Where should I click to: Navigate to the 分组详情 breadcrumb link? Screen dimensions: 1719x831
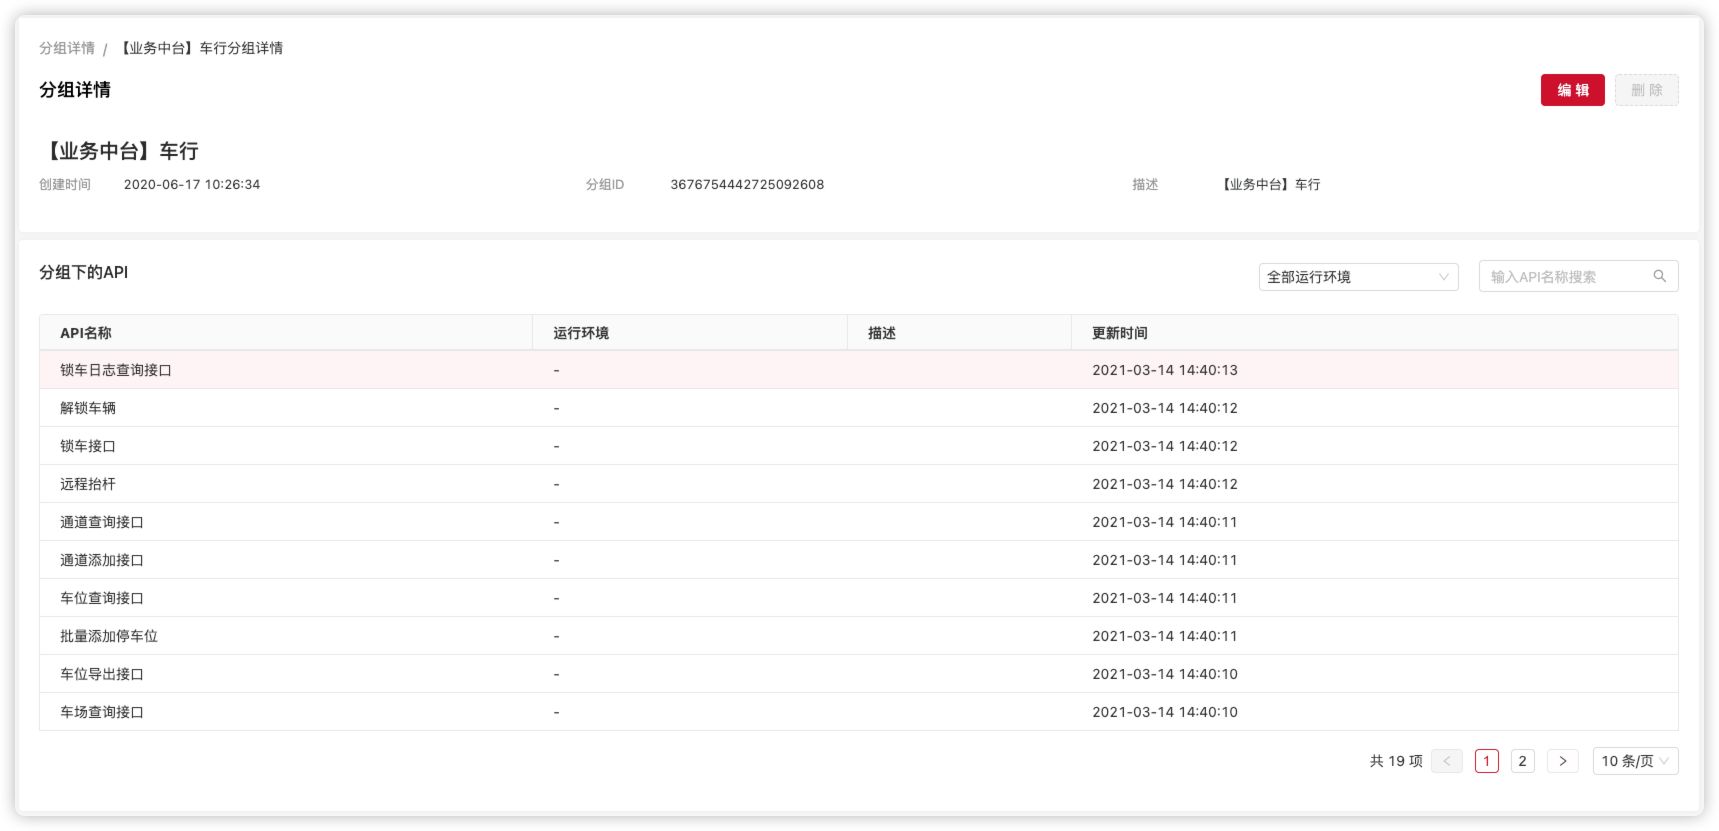[x=67, y=48]
